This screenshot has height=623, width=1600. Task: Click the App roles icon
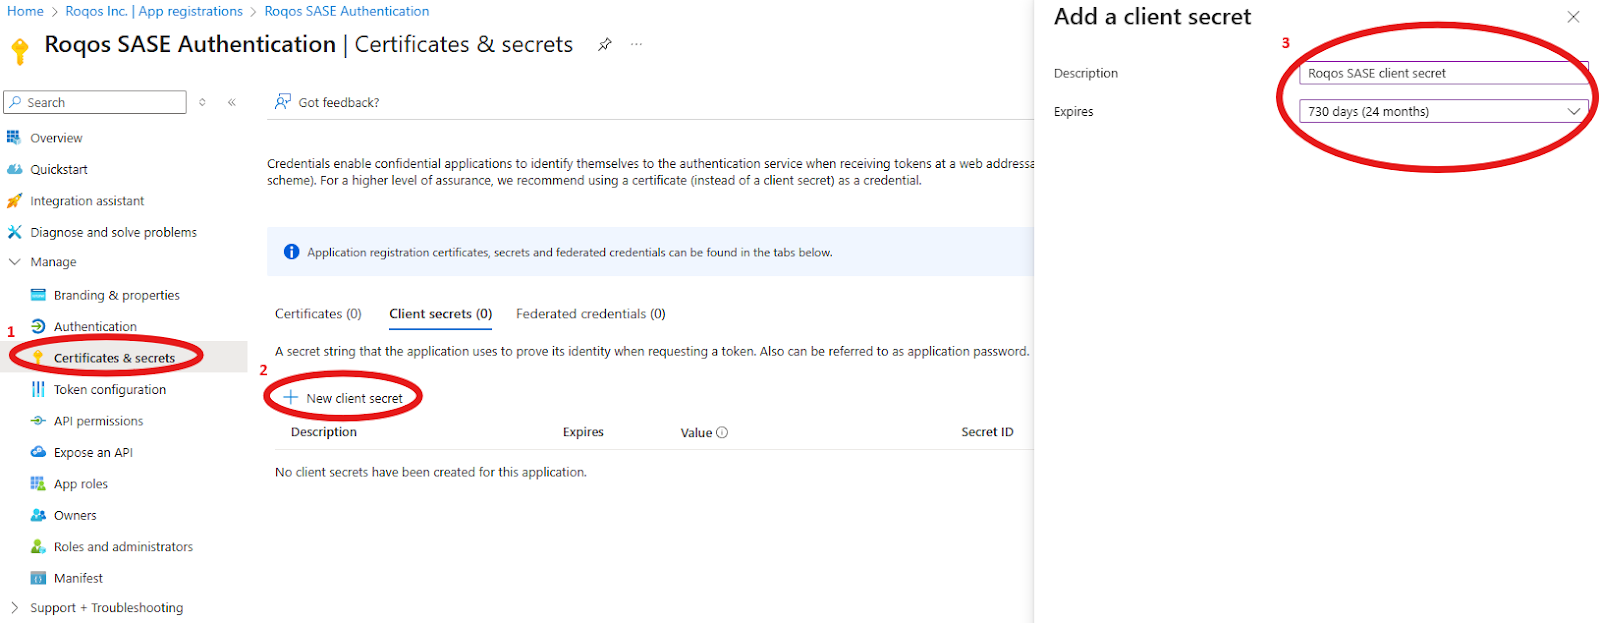pos(38,484)
